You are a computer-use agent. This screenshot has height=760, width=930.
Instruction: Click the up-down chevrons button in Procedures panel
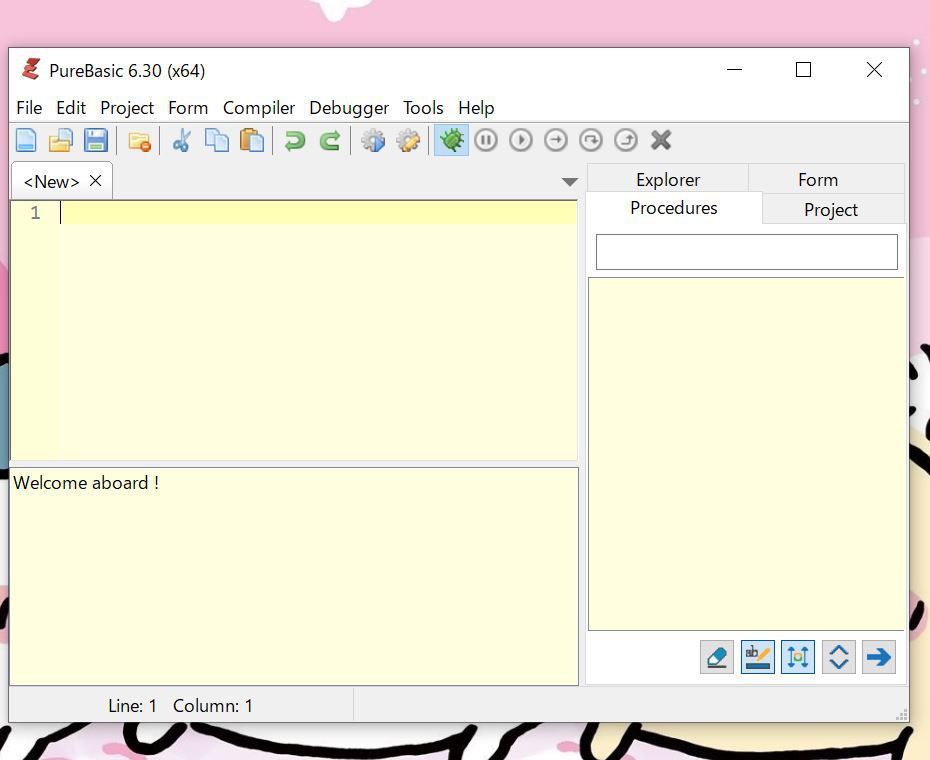pyautogui.click(x=839, y=657)
